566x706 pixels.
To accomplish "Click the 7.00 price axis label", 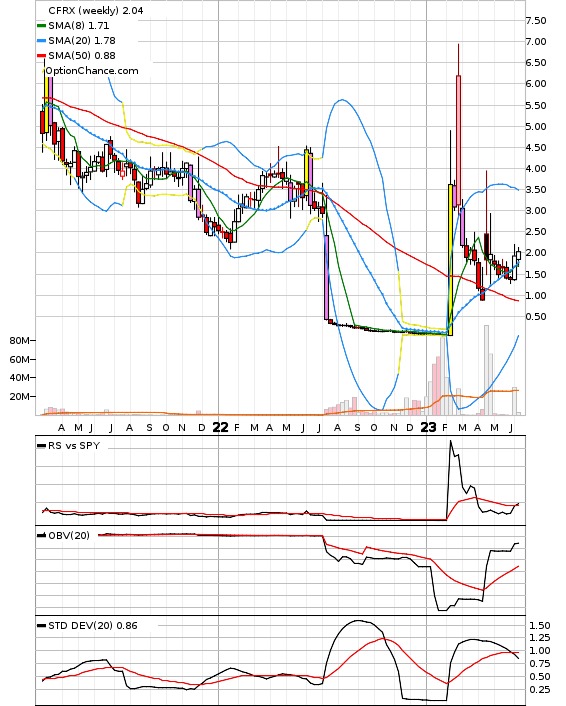I will 536,41.
